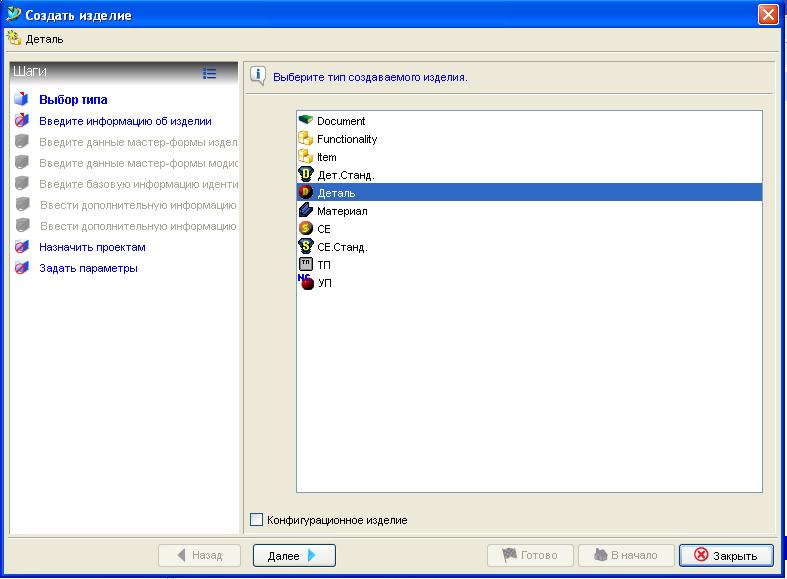Select the Item list entry

click(529, 157)
